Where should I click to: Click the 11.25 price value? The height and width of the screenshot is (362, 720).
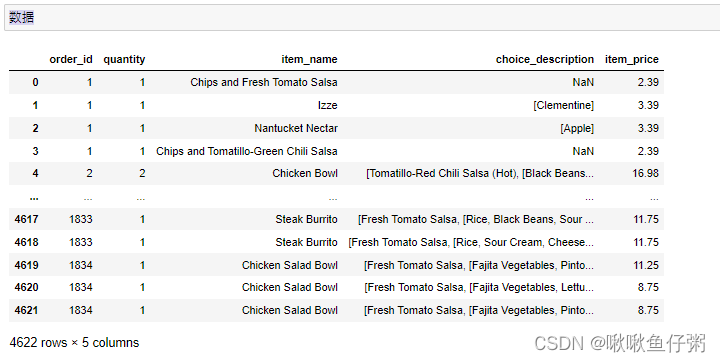pos(646,265)
